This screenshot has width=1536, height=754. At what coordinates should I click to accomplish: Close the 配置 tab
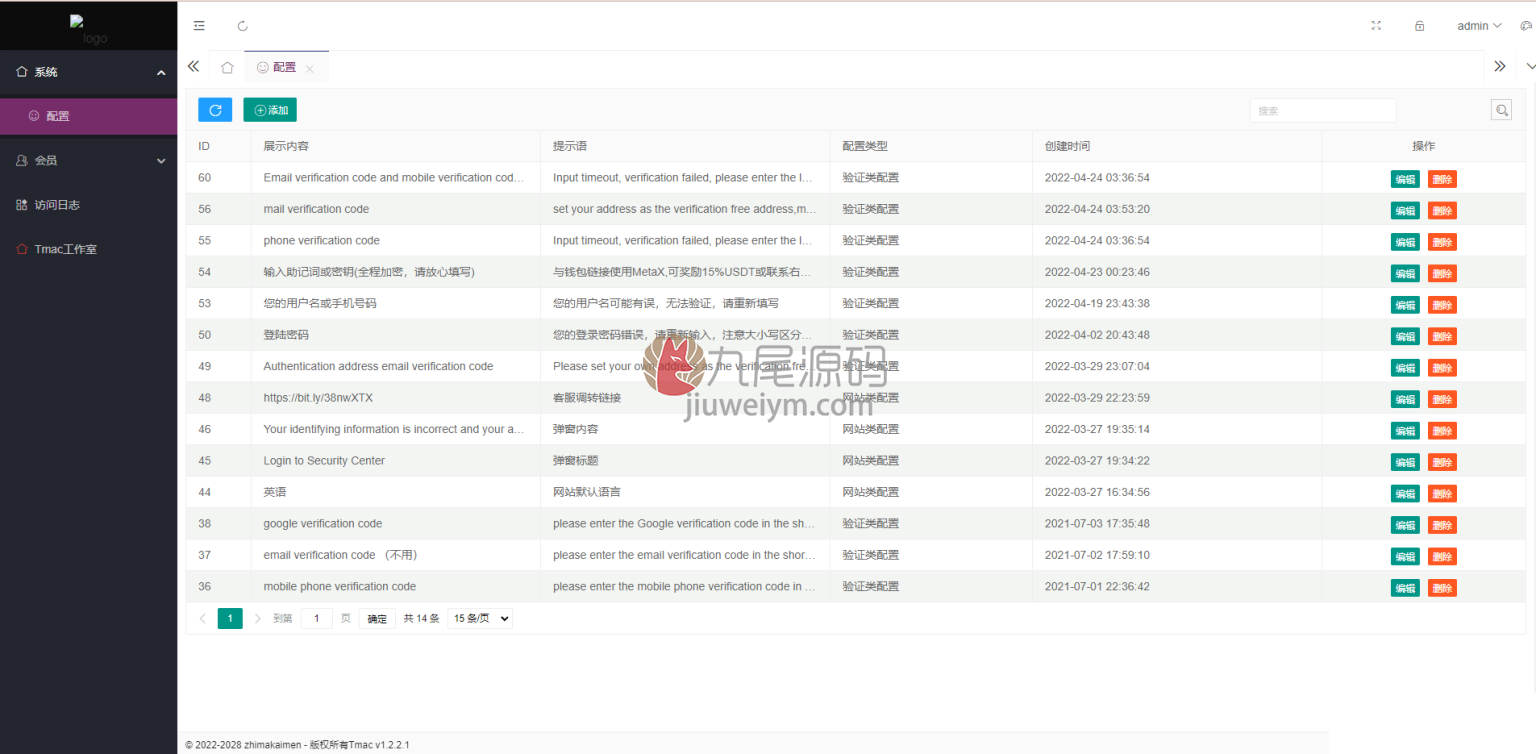pos(310,68)
